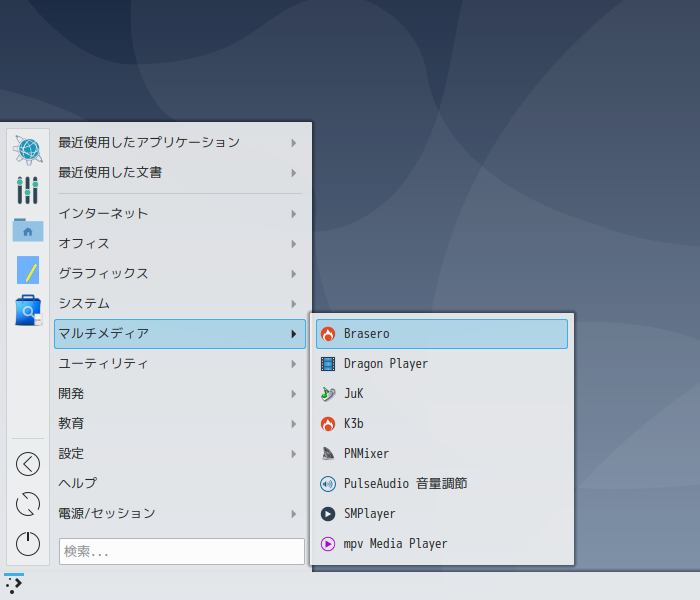Click the power shutdown icon
700x600 pixels.
pos(28,544)
